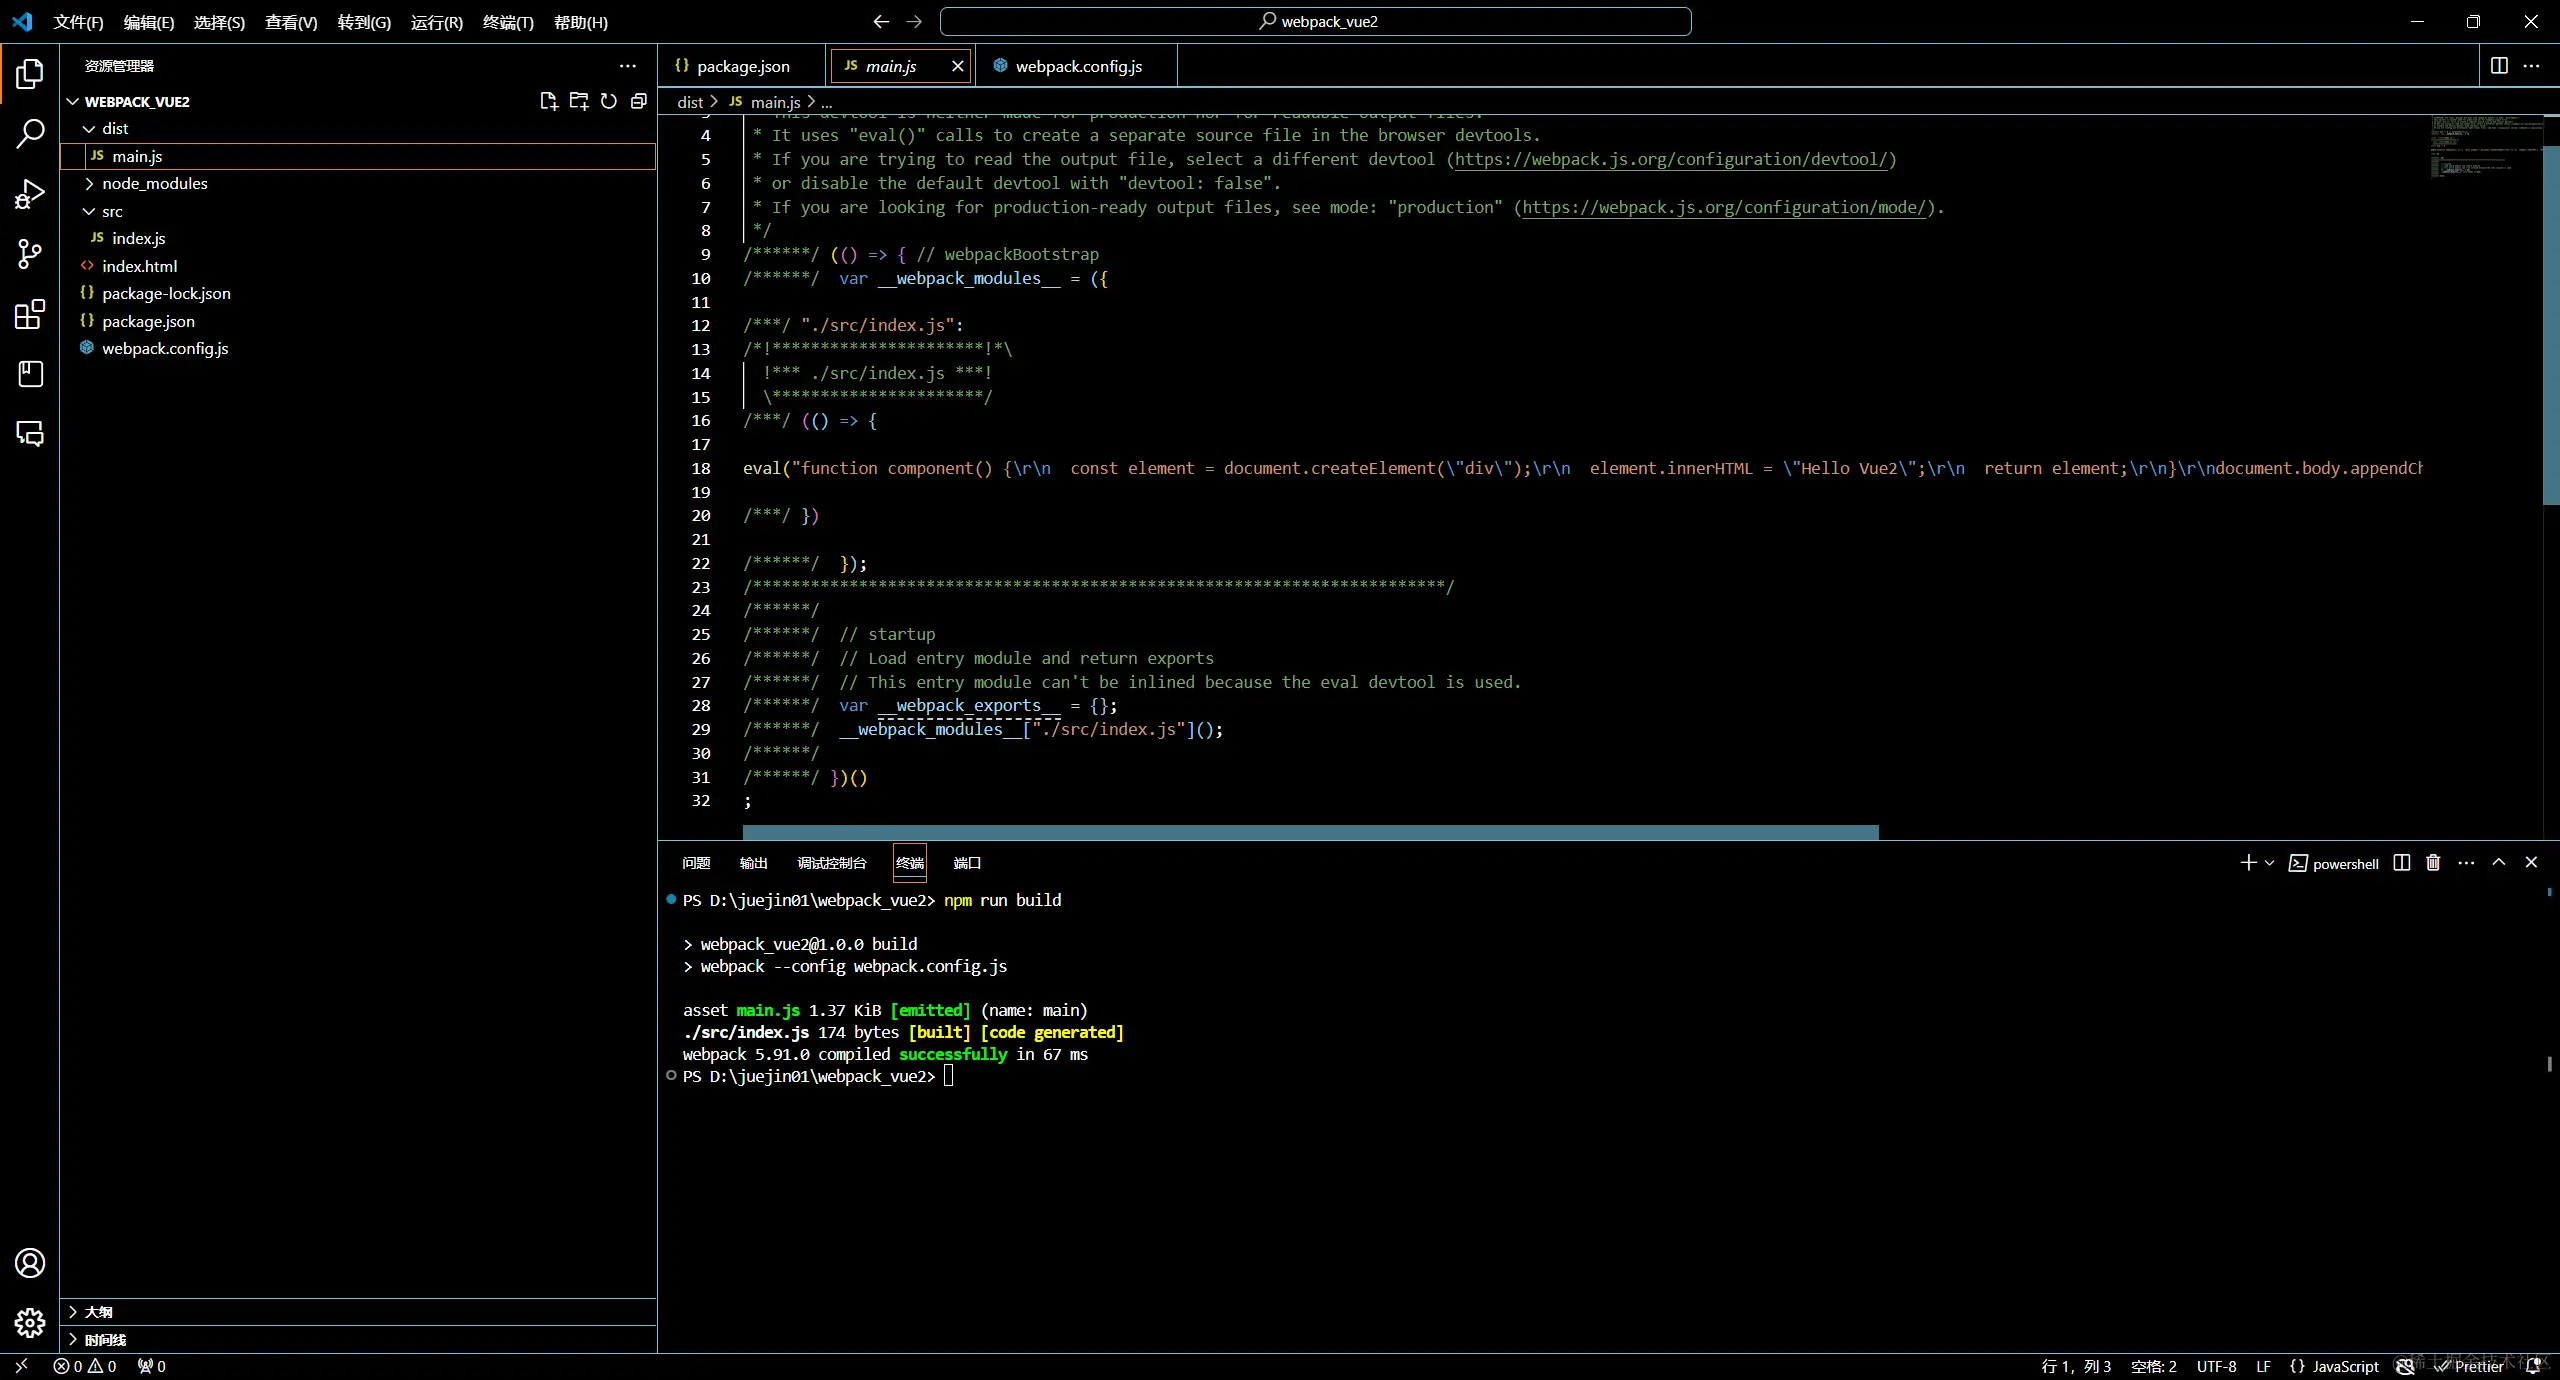Viewport: 2560px width, 1380px height.
Task: Open the Search view in activity bar
Action: [x=30, y=133]
